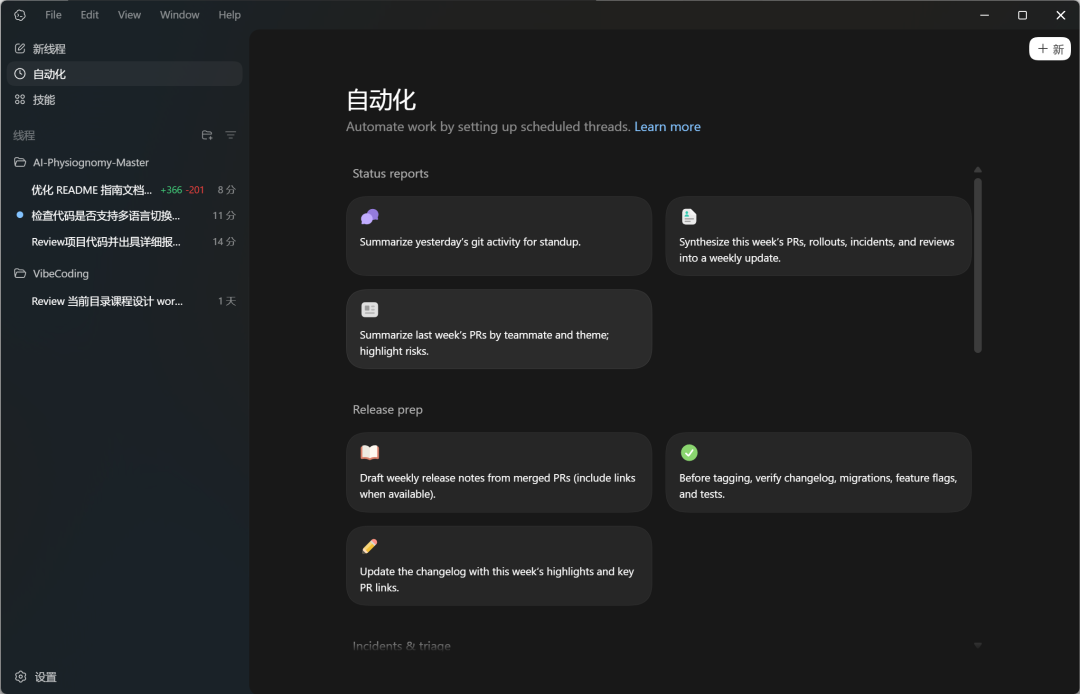The image size is (1080, 694).
Task: Open the standup git activity summary card
Action: [x=498, y=235]
